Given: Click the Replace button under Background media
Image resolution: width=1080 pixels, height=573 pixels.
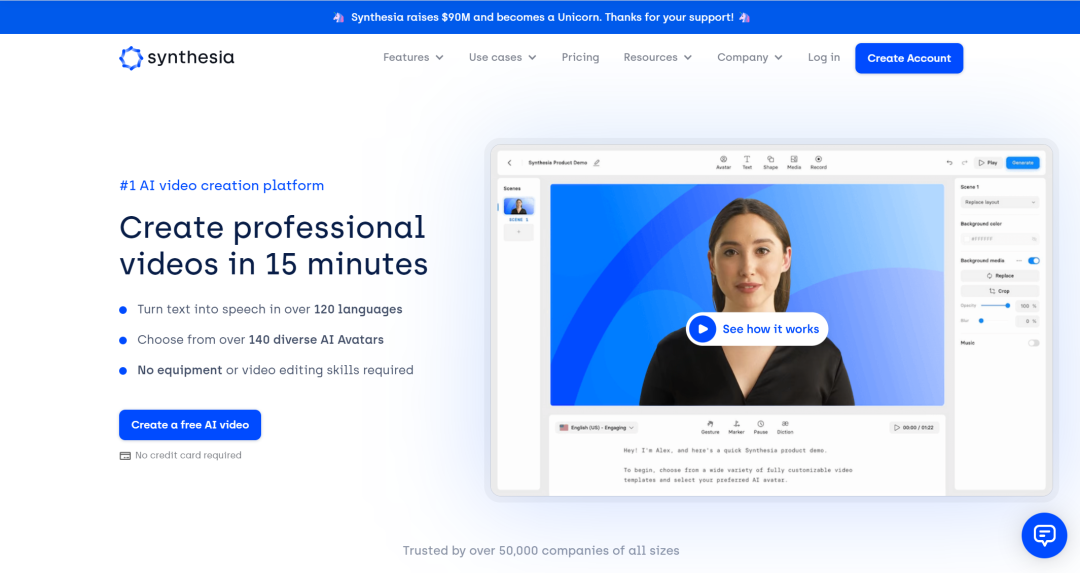Looking at the screenshot, I should [999, 275].
